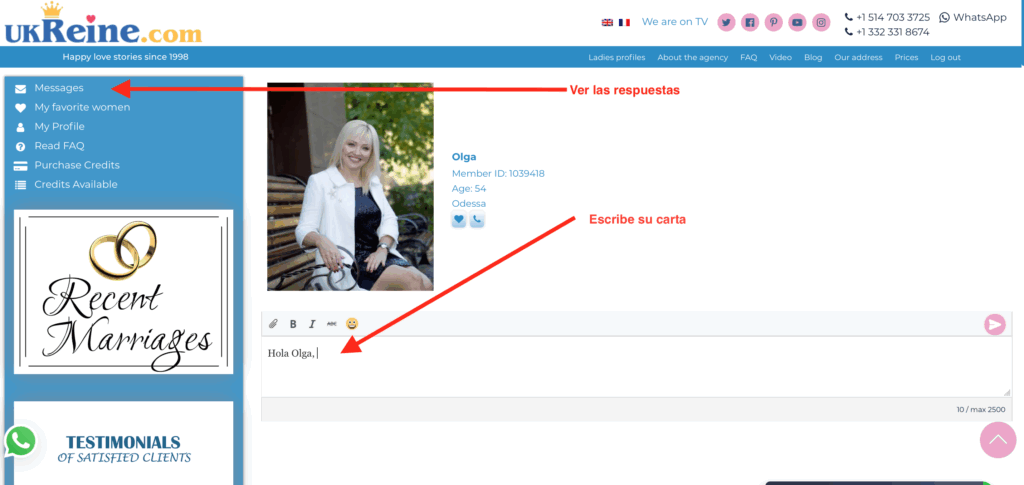This screenshot has width=1024, height=485.
Task: Click the pink scroll-to-top arrow button
Action: pyautogui.click(x=998, y=439)
